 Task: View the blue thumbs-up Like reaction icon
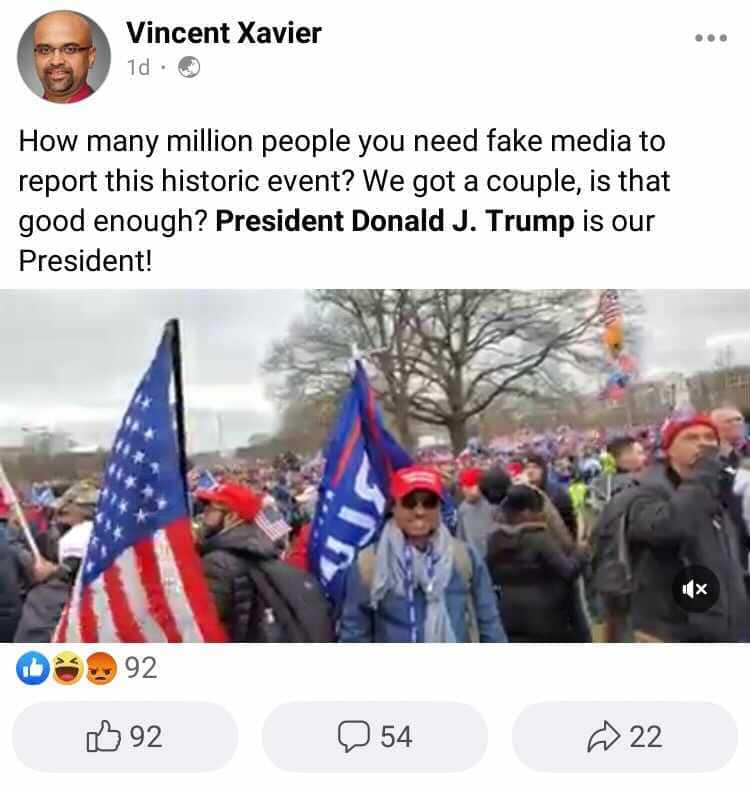(33, 668)
